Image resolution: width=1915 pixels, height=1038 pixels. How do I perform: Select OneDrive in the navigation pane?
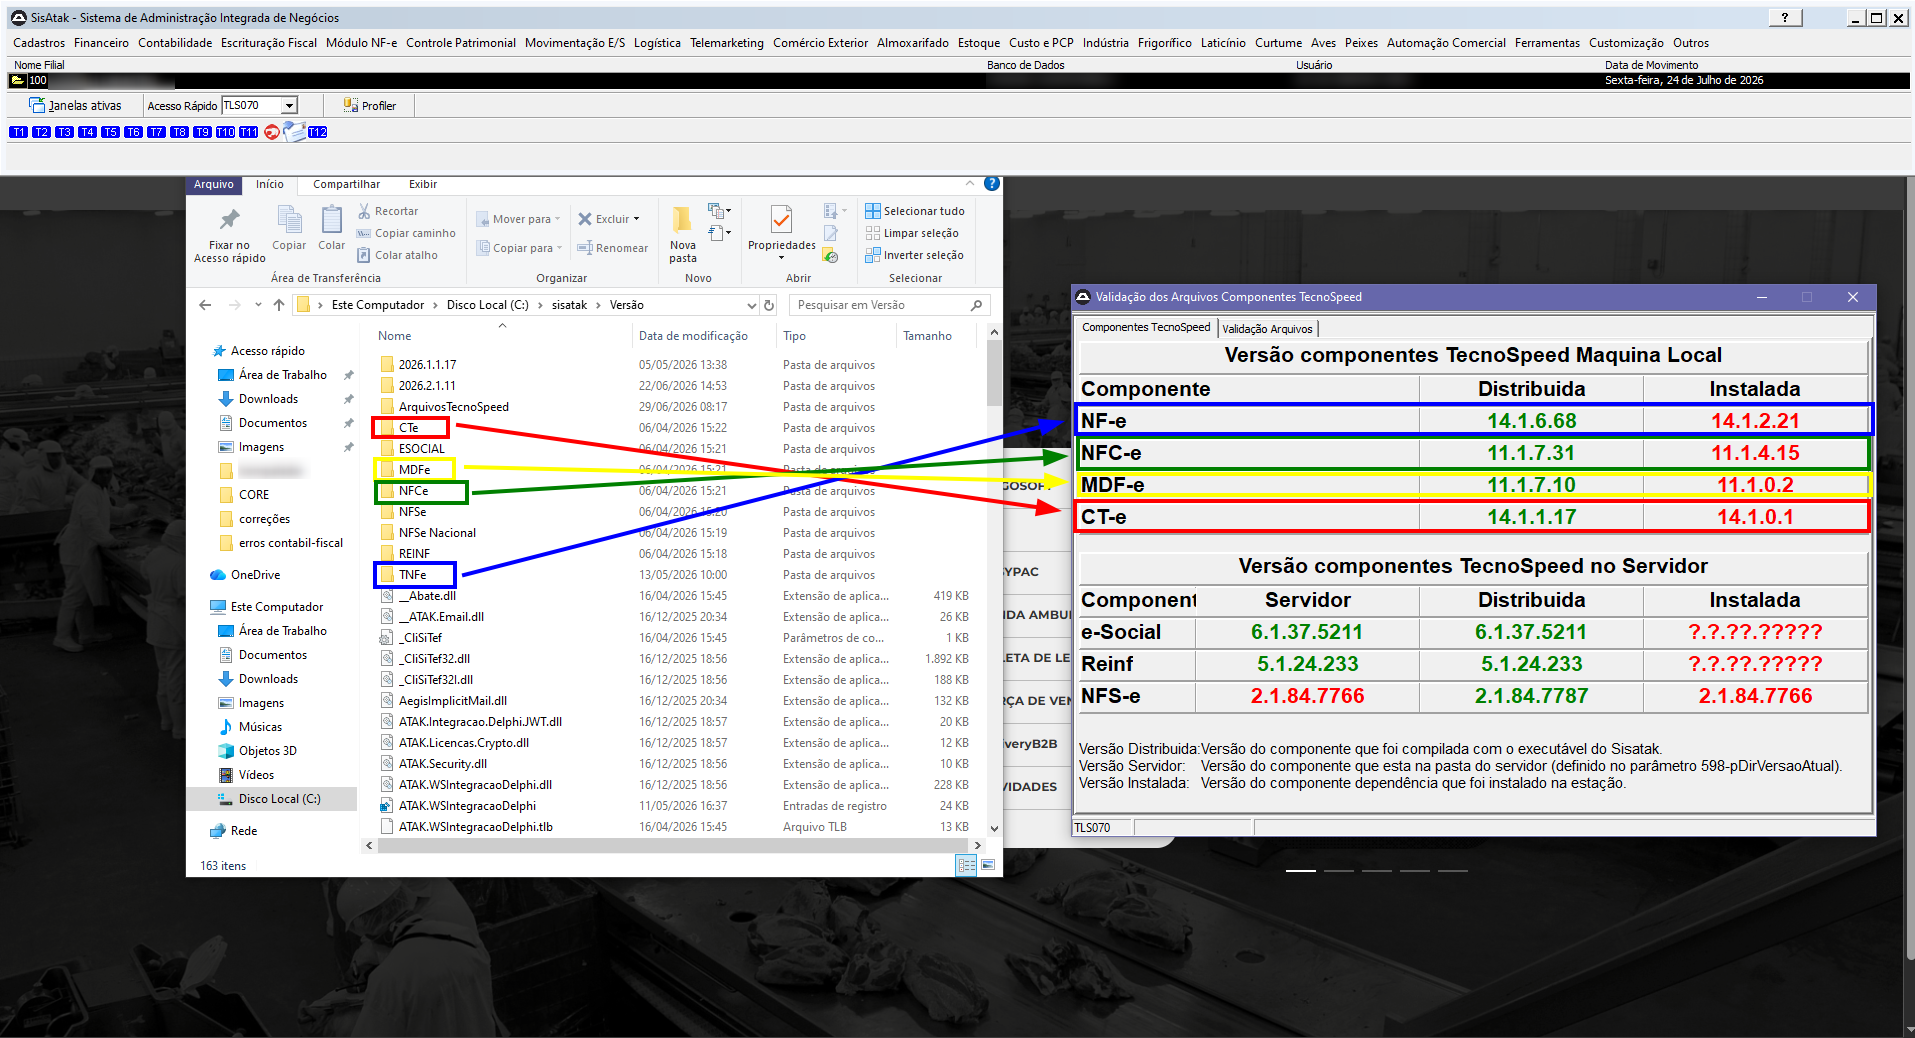coord(255,575)
